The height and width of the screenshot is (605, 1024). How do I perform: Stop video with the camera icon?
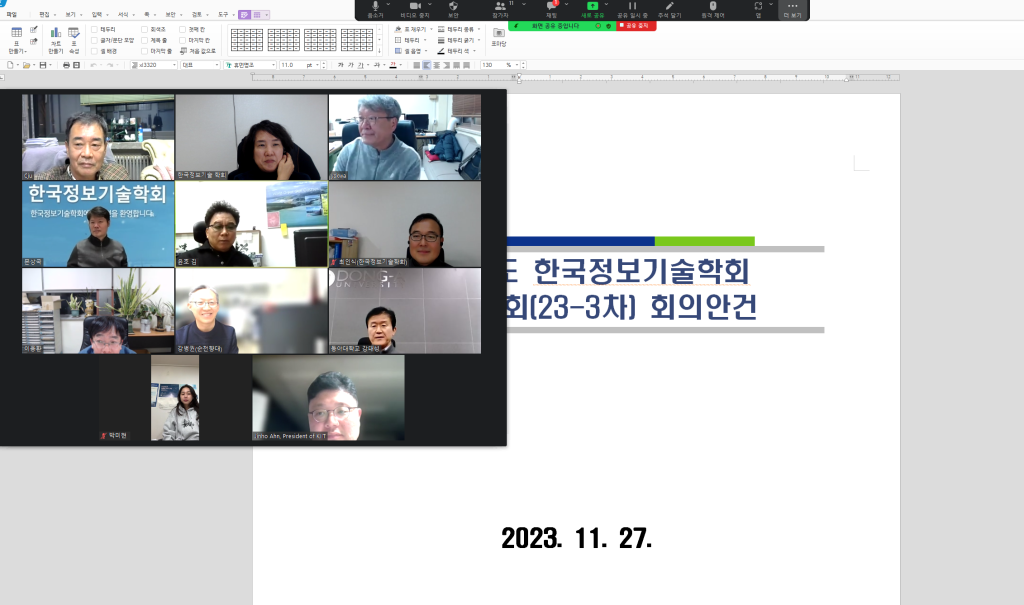coord(415,9)
